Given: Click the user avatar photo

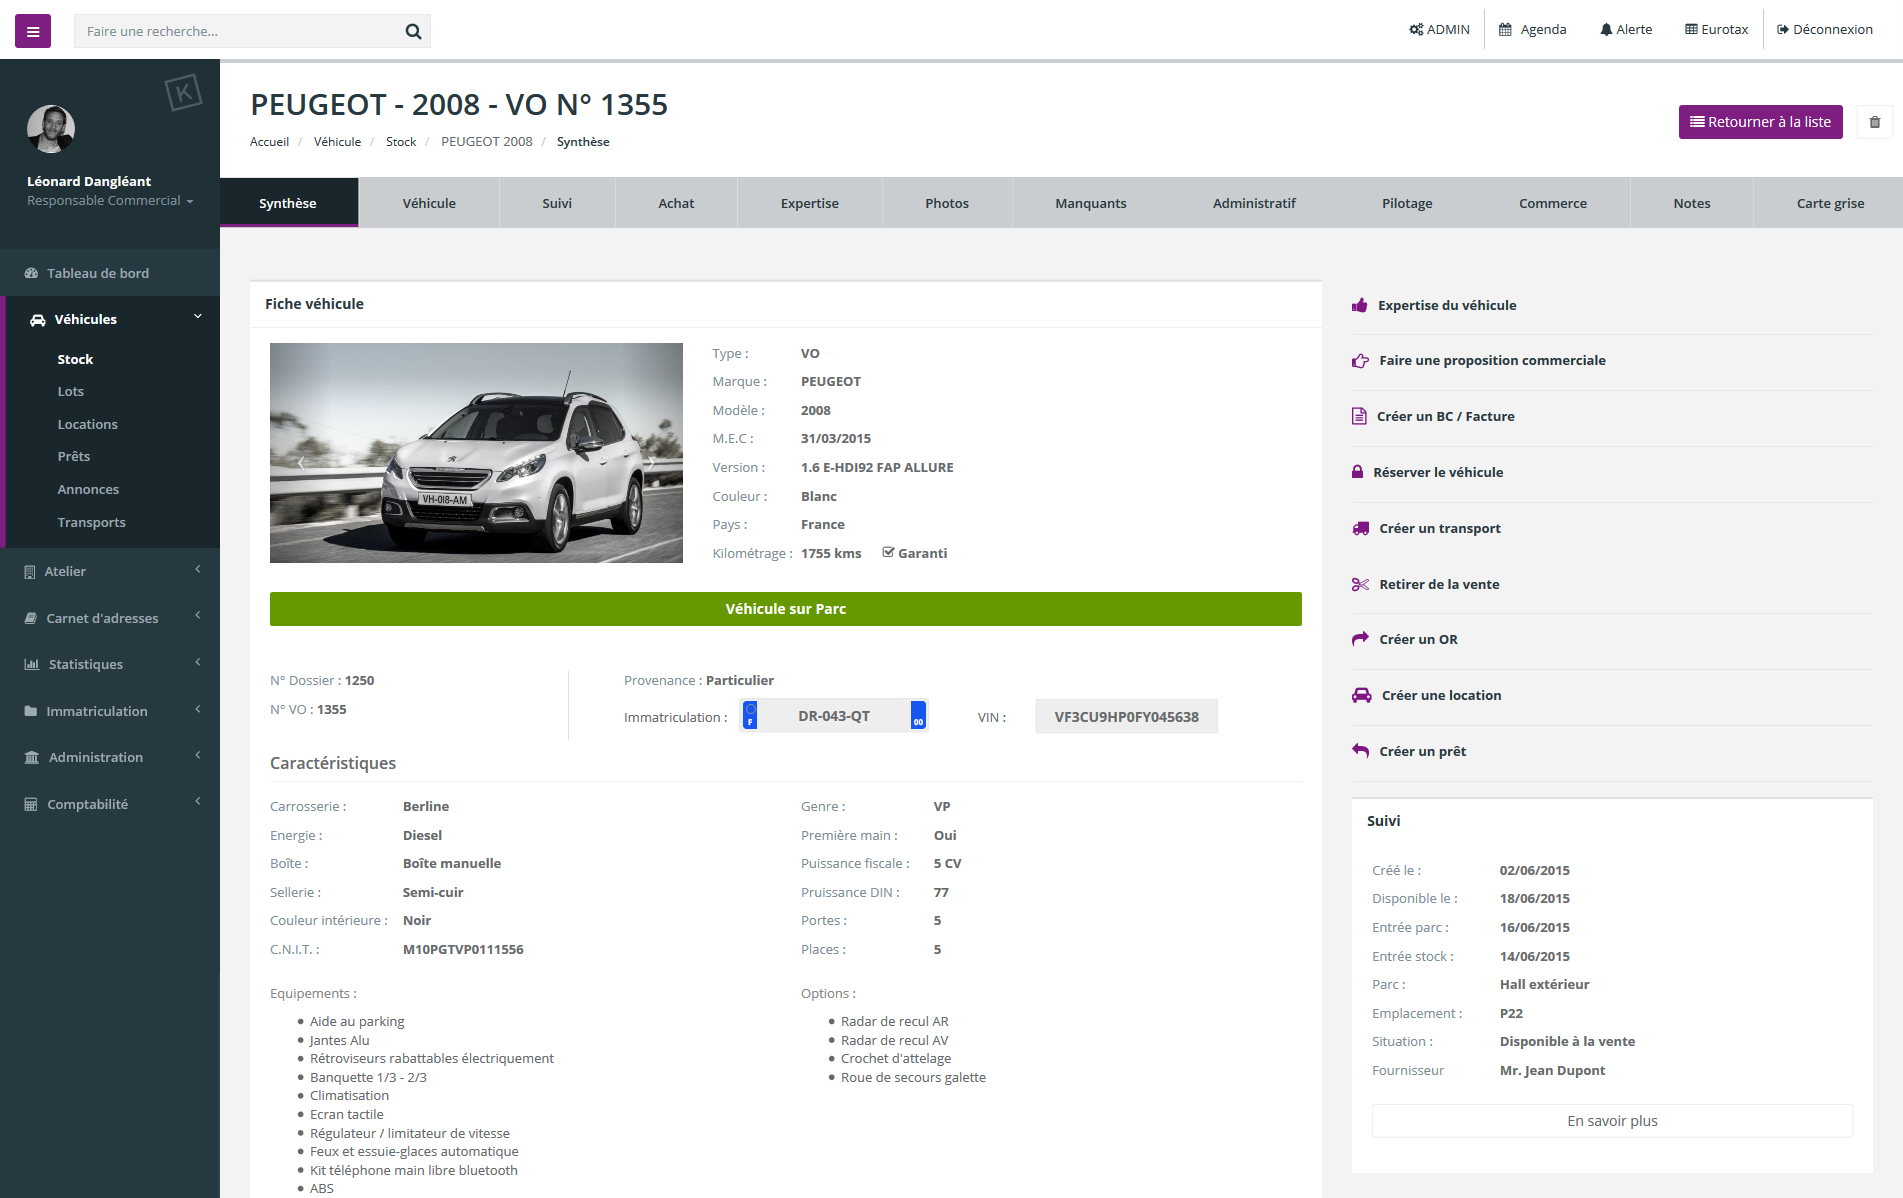Looking at the screenshot, I should click(51, 129).
